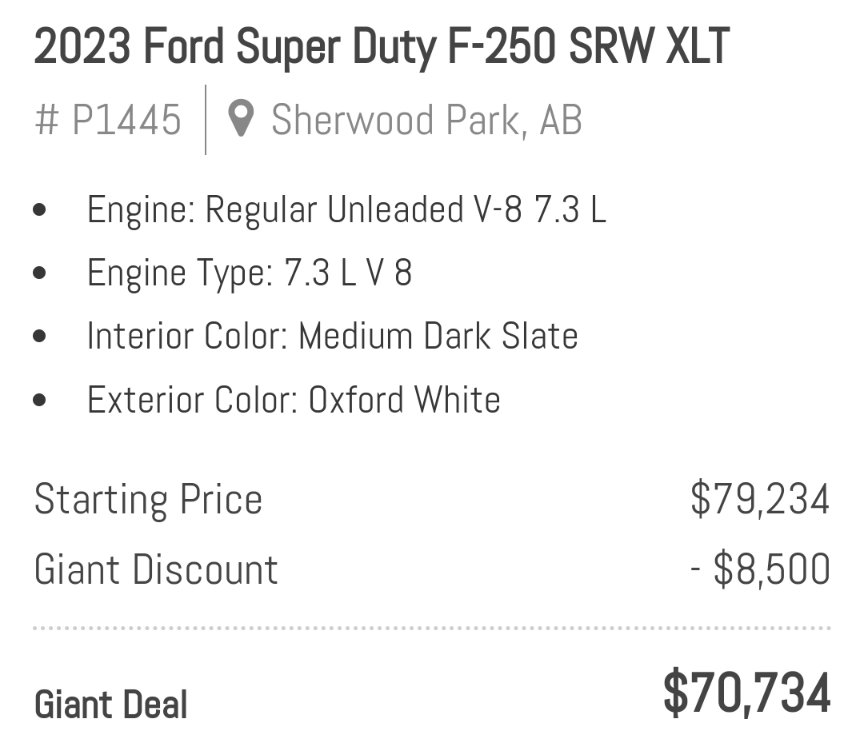864x743 pixels.
Task: Click the Exterior Color Oxford White text
Action: 294,399
